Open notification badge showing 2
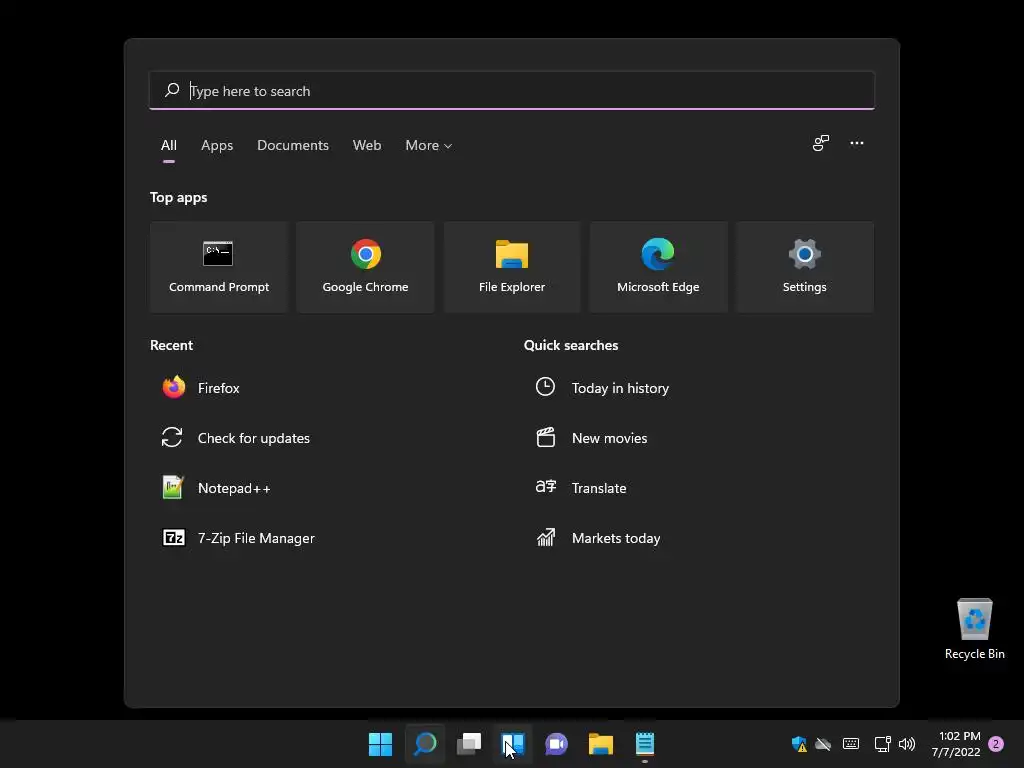The width and height of the screenshot is (1024, 768). point(996,744)
